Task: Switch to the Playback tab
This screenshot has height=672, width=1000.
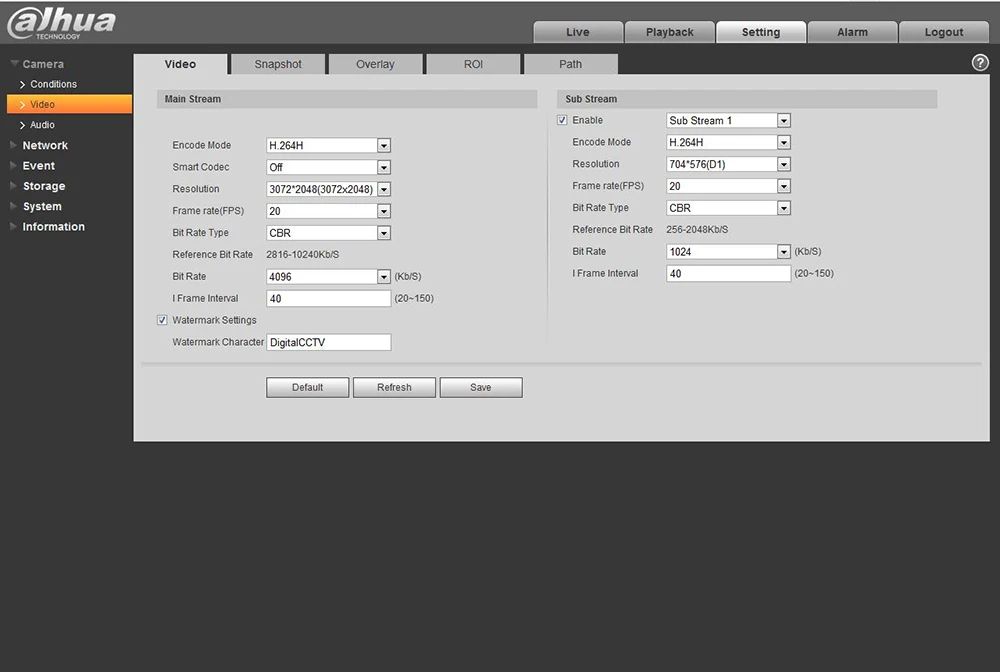Action: pos(670,32)
